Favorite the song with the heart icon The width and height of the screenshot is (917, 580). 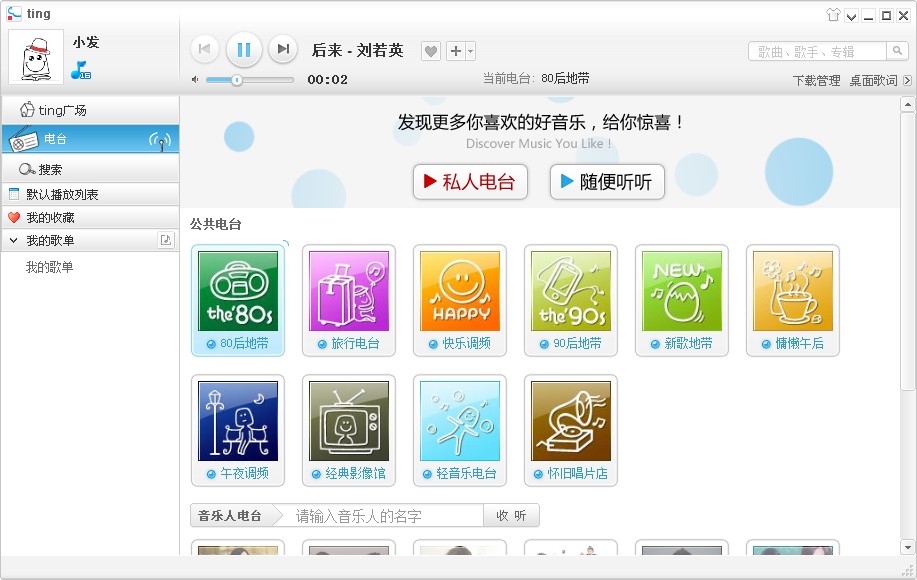[x=430, y=51]
